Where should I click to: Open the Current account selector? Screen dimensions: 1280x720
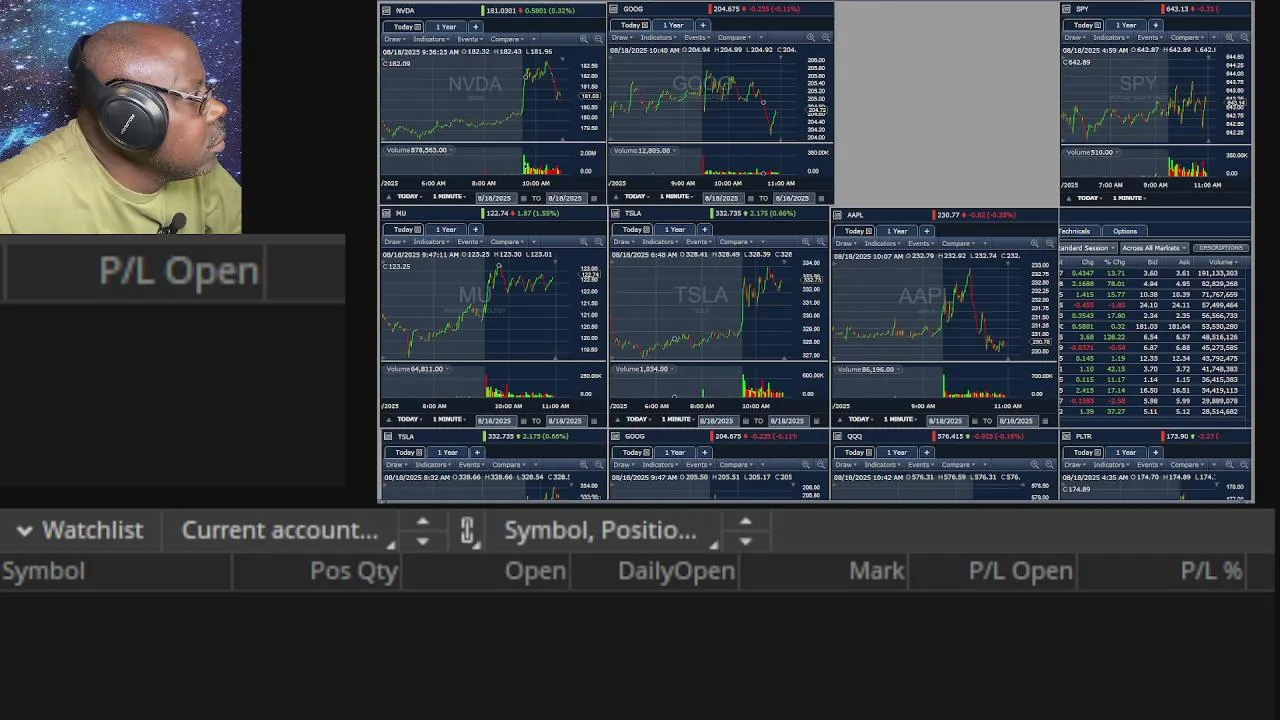(x=279, y=530)
